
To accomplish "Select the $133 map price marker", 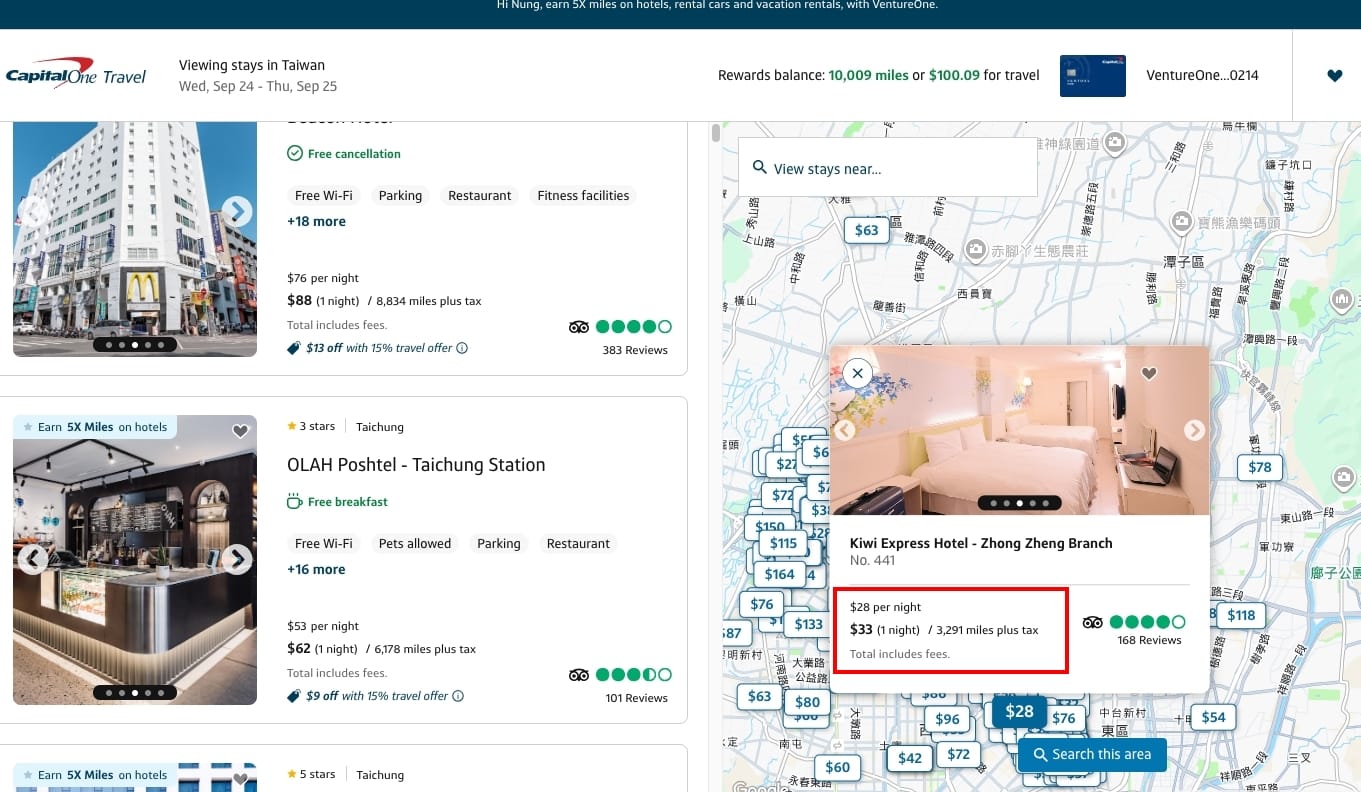I will click(x=808, y=624).
